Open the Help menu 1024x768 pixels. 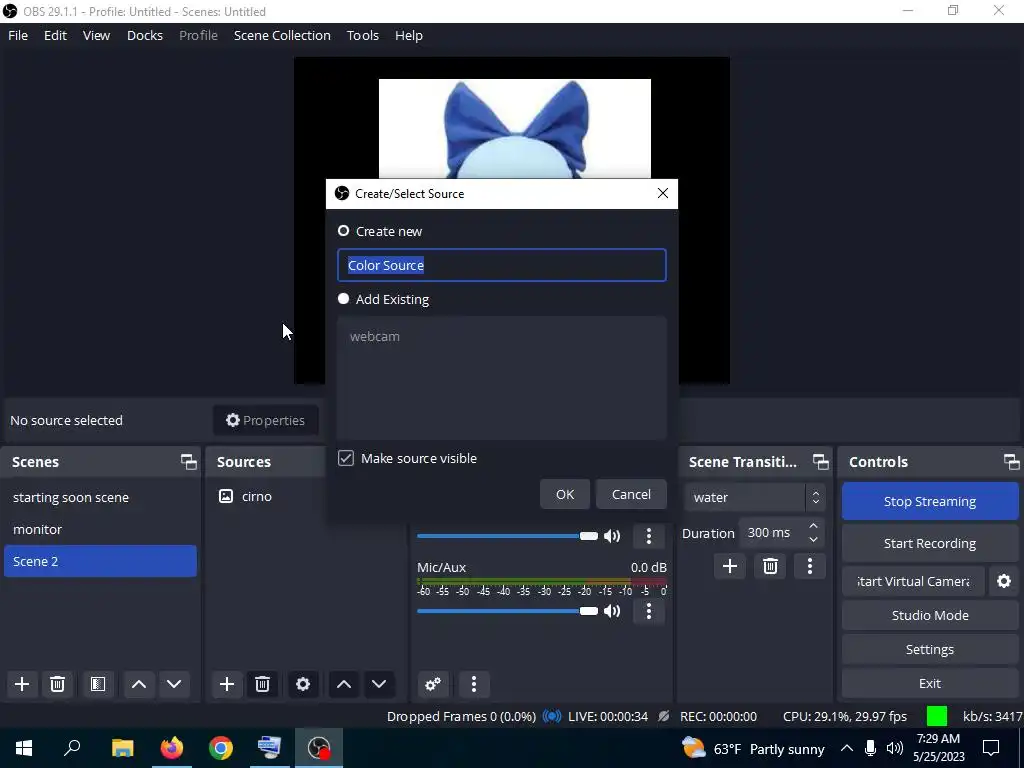pyautogui.click(x=409, y=35)
